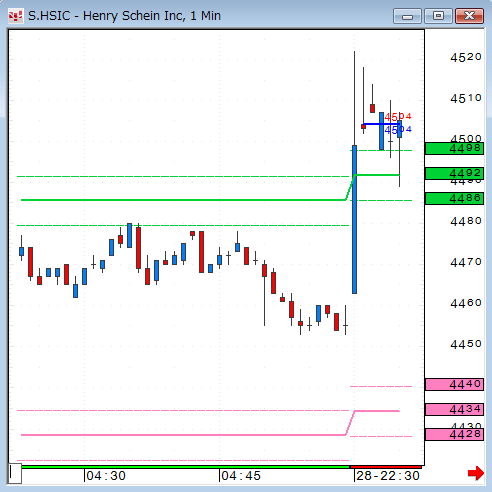Click the 4480 price axis value
Image resolution: width=492 pixels, height=492 pixels.
pos(466,221)
